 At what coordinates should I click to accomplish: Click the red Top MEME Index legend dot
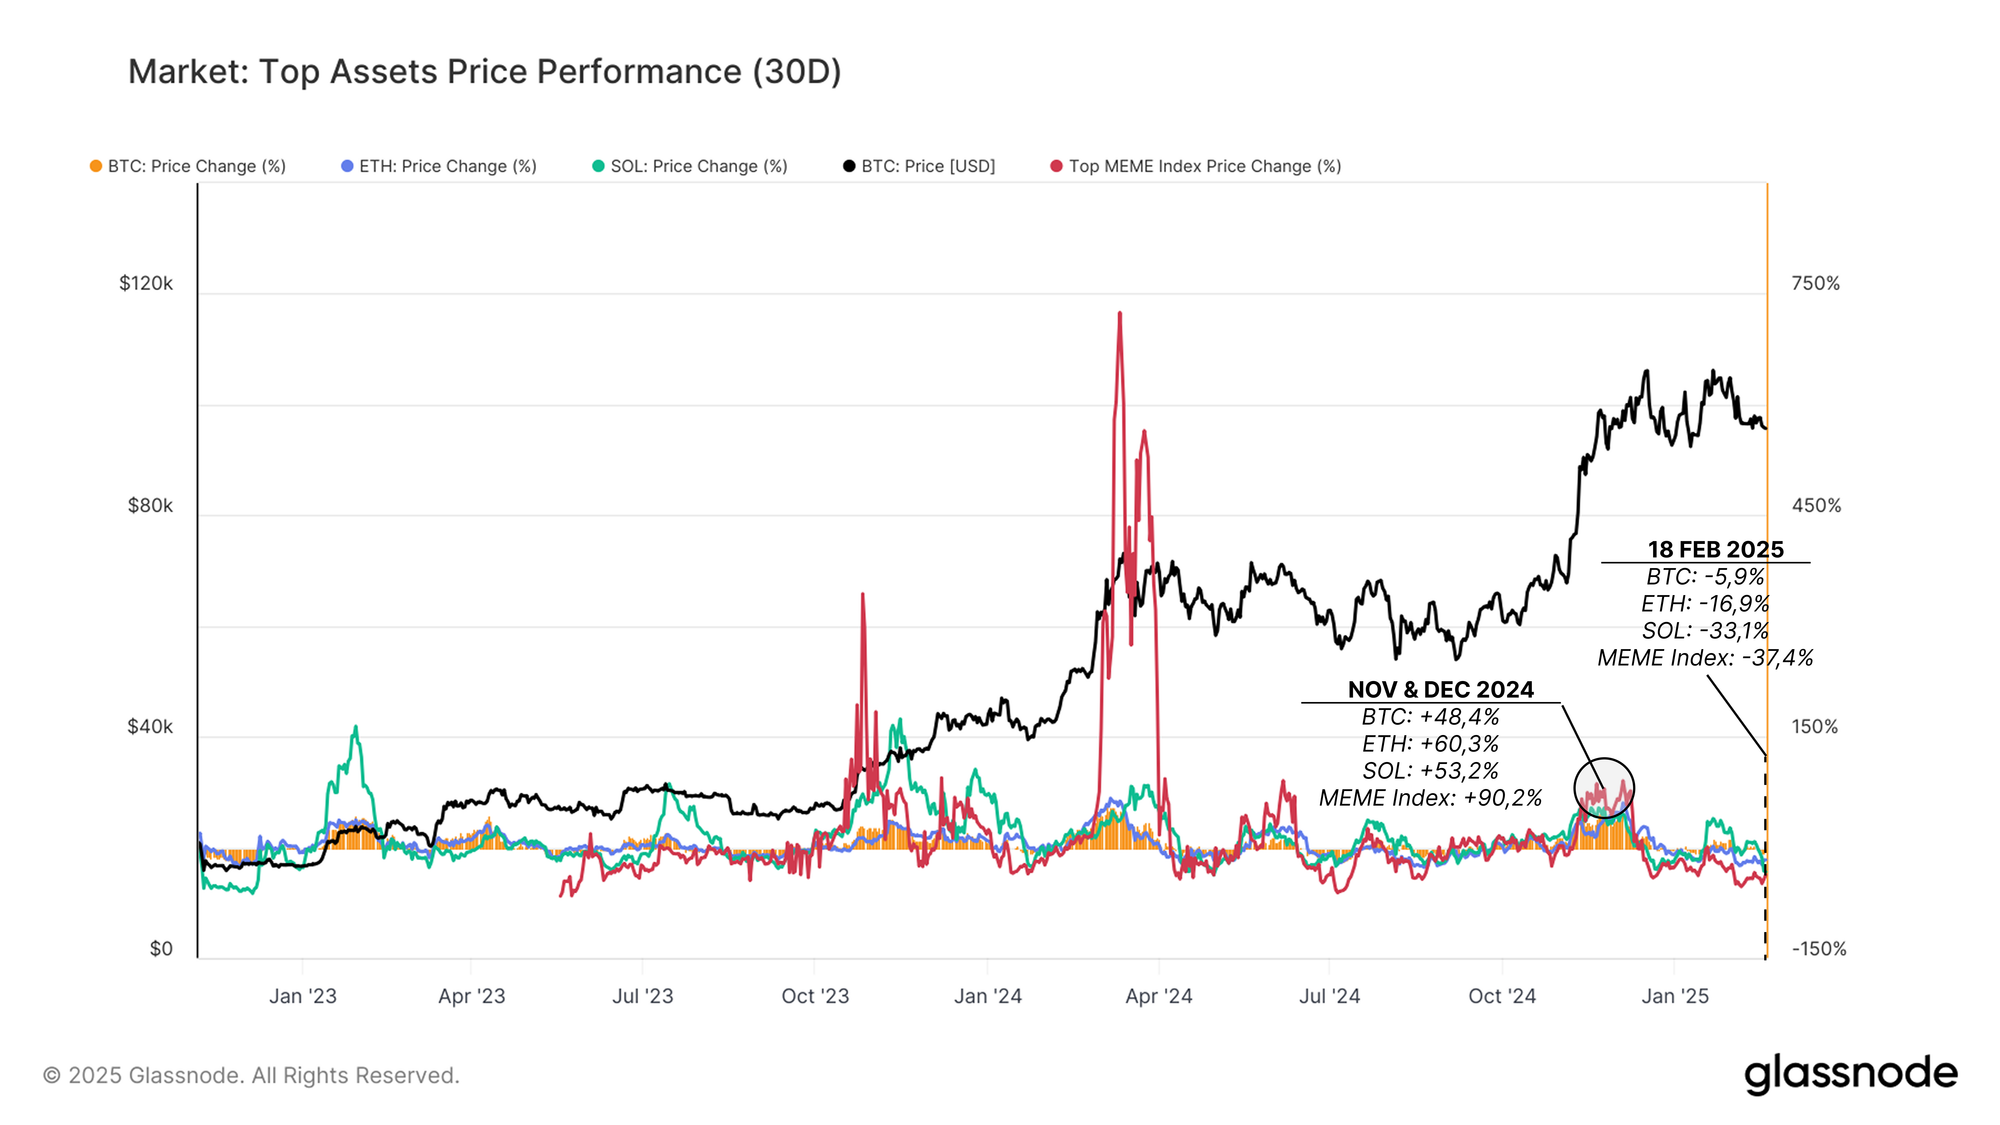pyautogui.click(x=1056, y=166)
